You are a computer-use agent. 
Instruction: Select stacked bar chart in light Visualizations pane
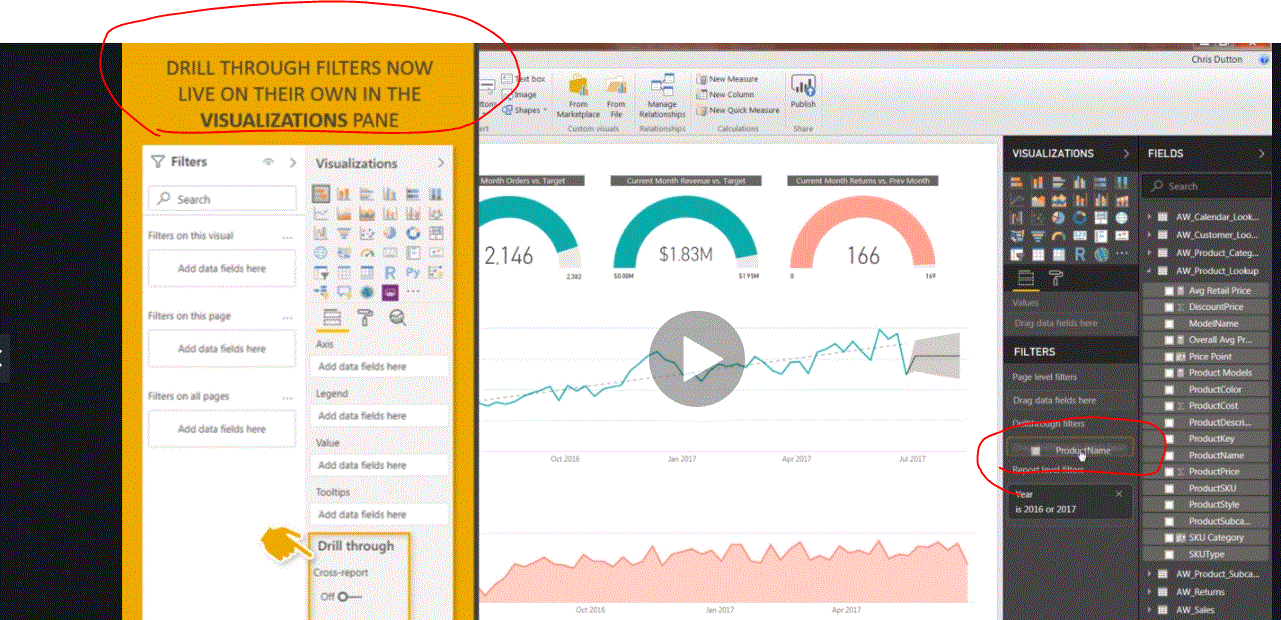[321, 193]
